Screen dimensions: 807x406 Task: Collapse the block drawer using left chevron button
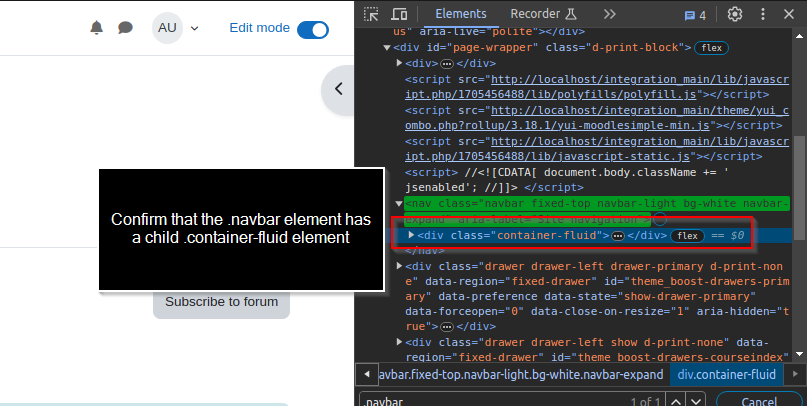click(338, 89)
